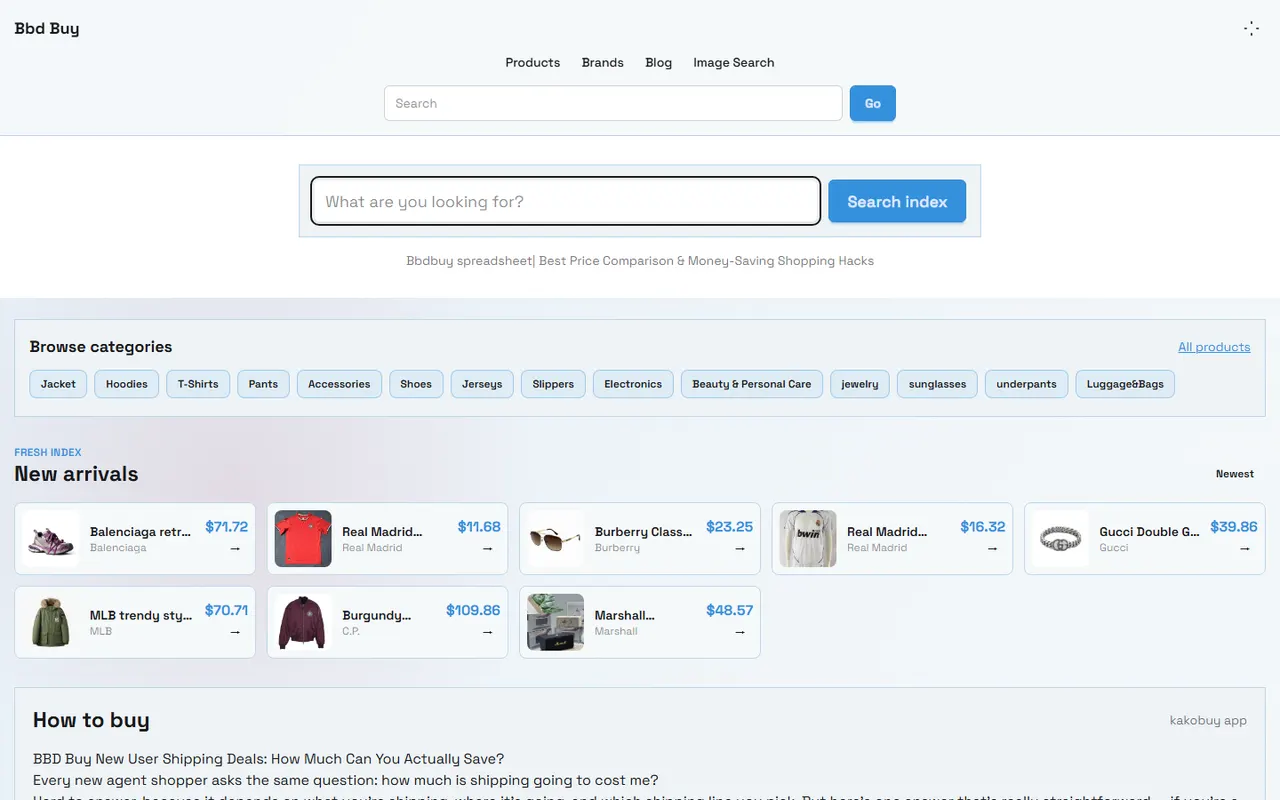Open the Newest sort label

point(1235,474)
